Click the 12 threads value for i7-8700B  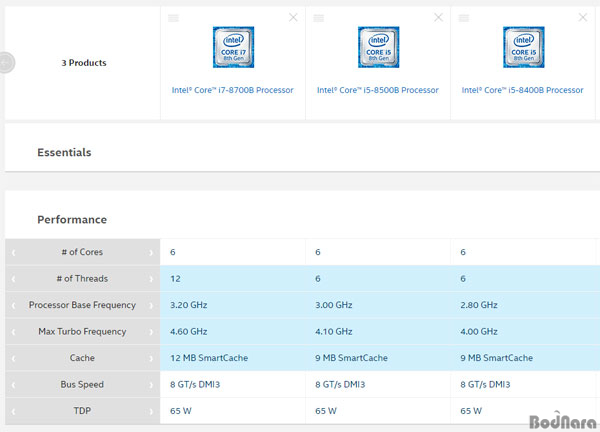pyautogui.click(x=175, y=279)
